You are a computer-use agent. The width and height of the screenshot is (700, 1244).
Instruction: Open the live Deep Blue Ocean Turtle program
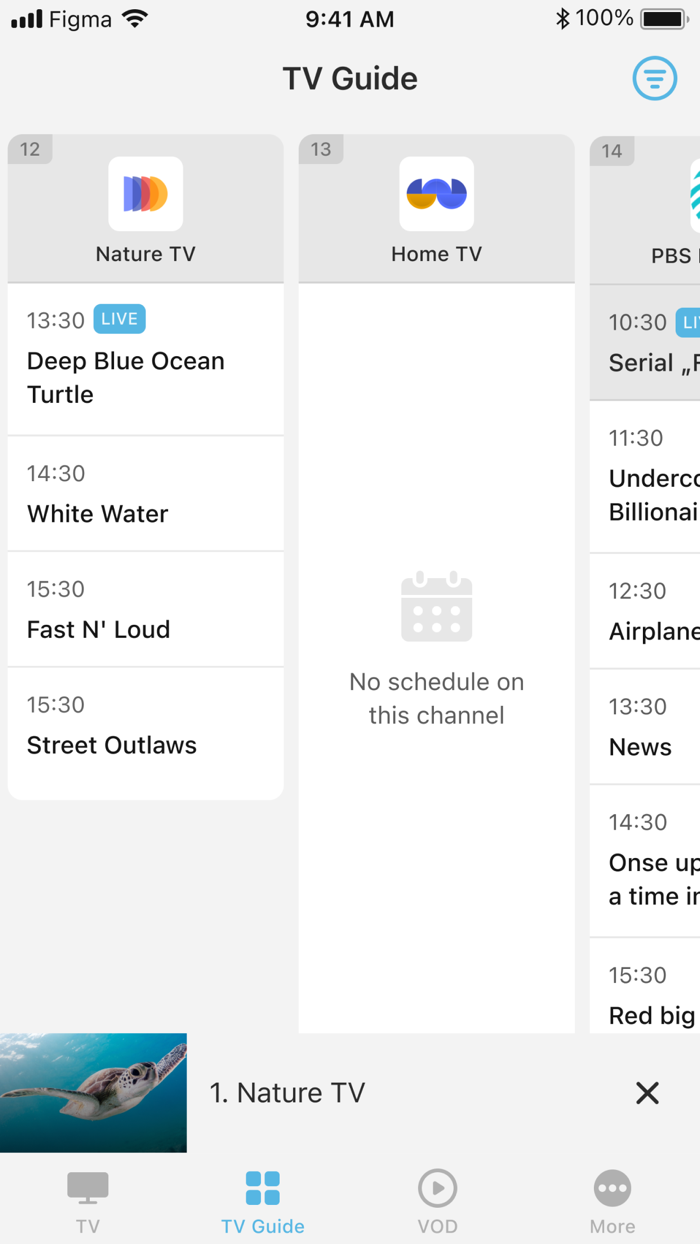(x=146, y=360)
